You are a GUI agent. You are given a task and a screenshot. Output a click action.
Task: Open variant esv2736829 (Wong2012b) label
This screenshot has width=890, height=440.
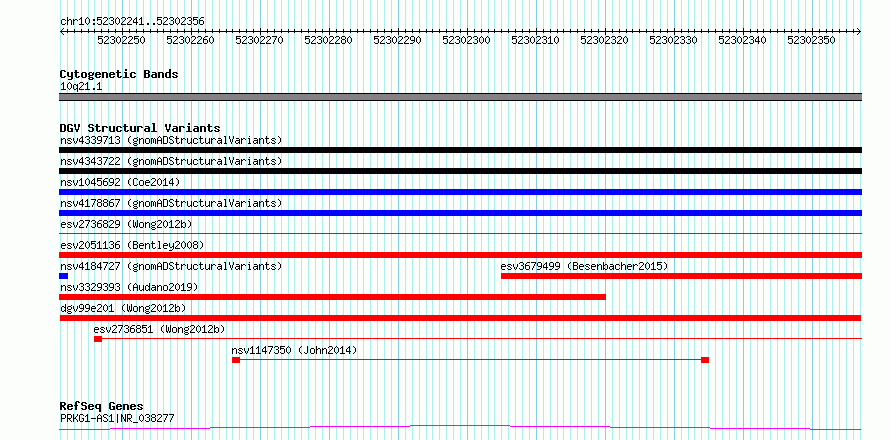tap(126, 224)
